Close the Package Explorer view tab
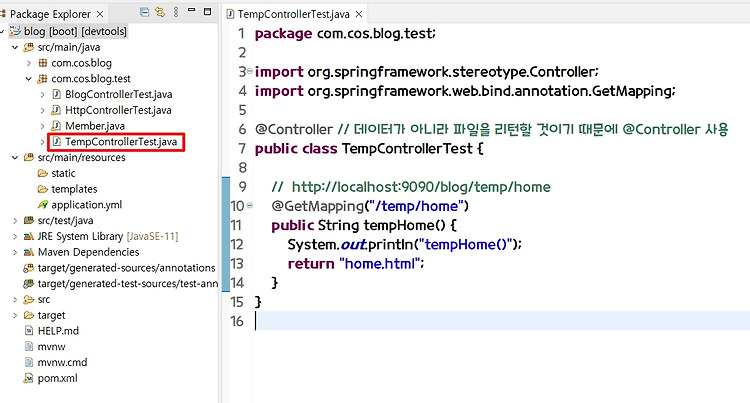 (x=100, y=14)
